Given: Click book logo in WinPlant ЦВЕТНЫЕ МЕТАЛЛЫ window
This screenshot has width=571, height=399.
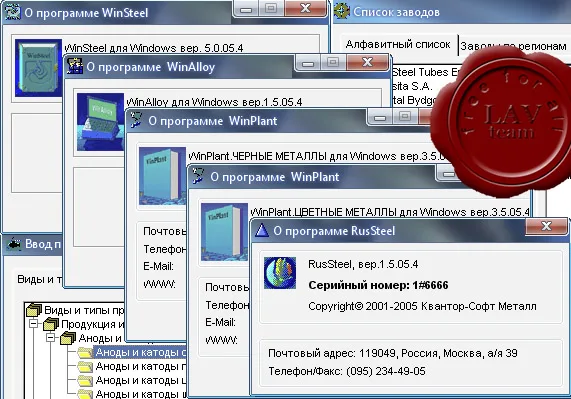Looking at the screenshot, I should pos(224,232).
